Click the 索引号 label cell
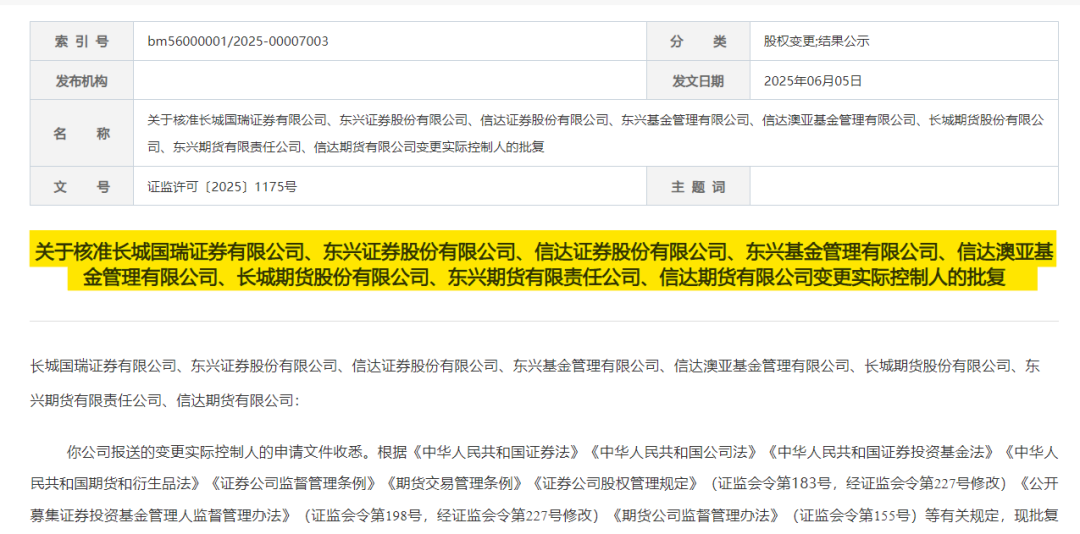 [81, 41]
